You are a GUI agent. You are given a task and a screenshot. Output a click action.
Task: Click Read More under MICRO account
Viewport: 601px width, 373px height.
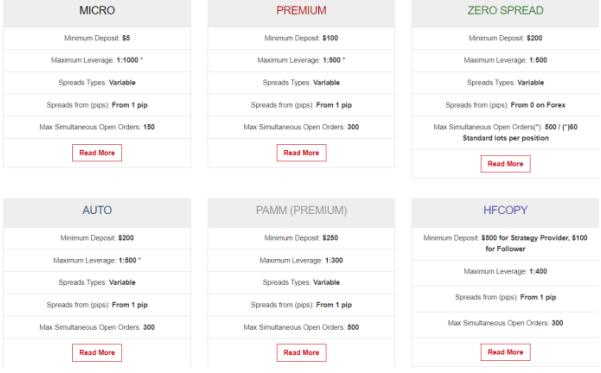pyautogui.click(x=97, y=153)
